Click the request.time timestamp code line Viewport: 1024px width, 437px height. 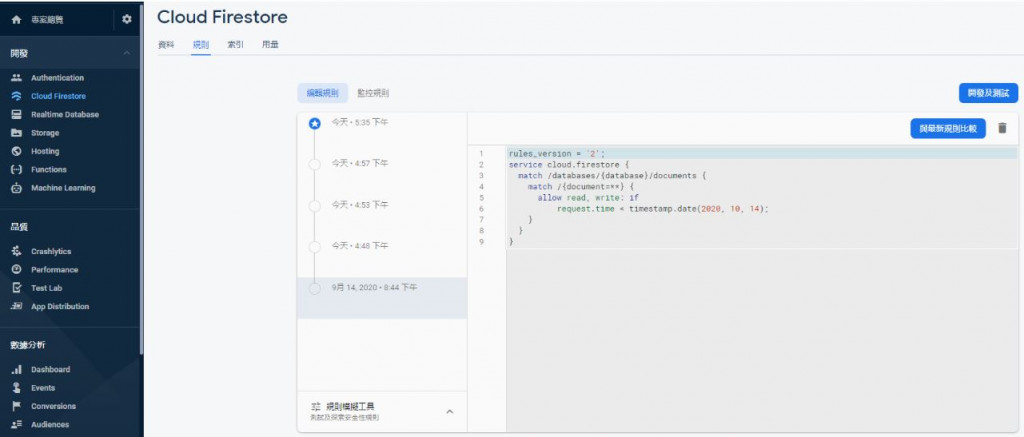point(663,208)
